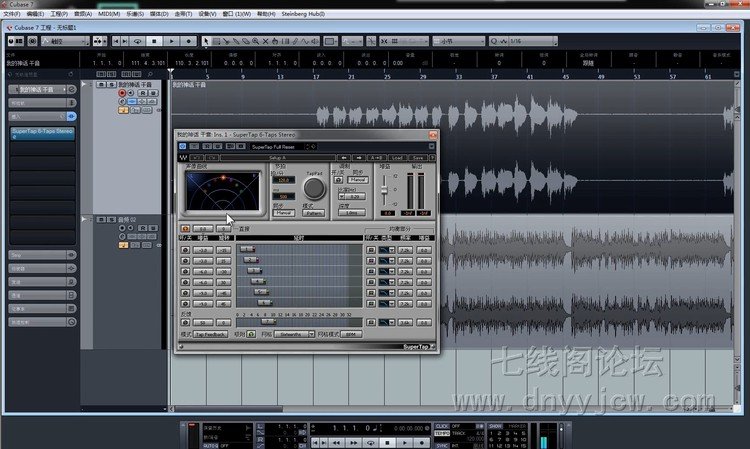Click the SuperTap gain fader
Image resolution: width=750 pixels, height=449 pixels.
[x=384, y=190]
